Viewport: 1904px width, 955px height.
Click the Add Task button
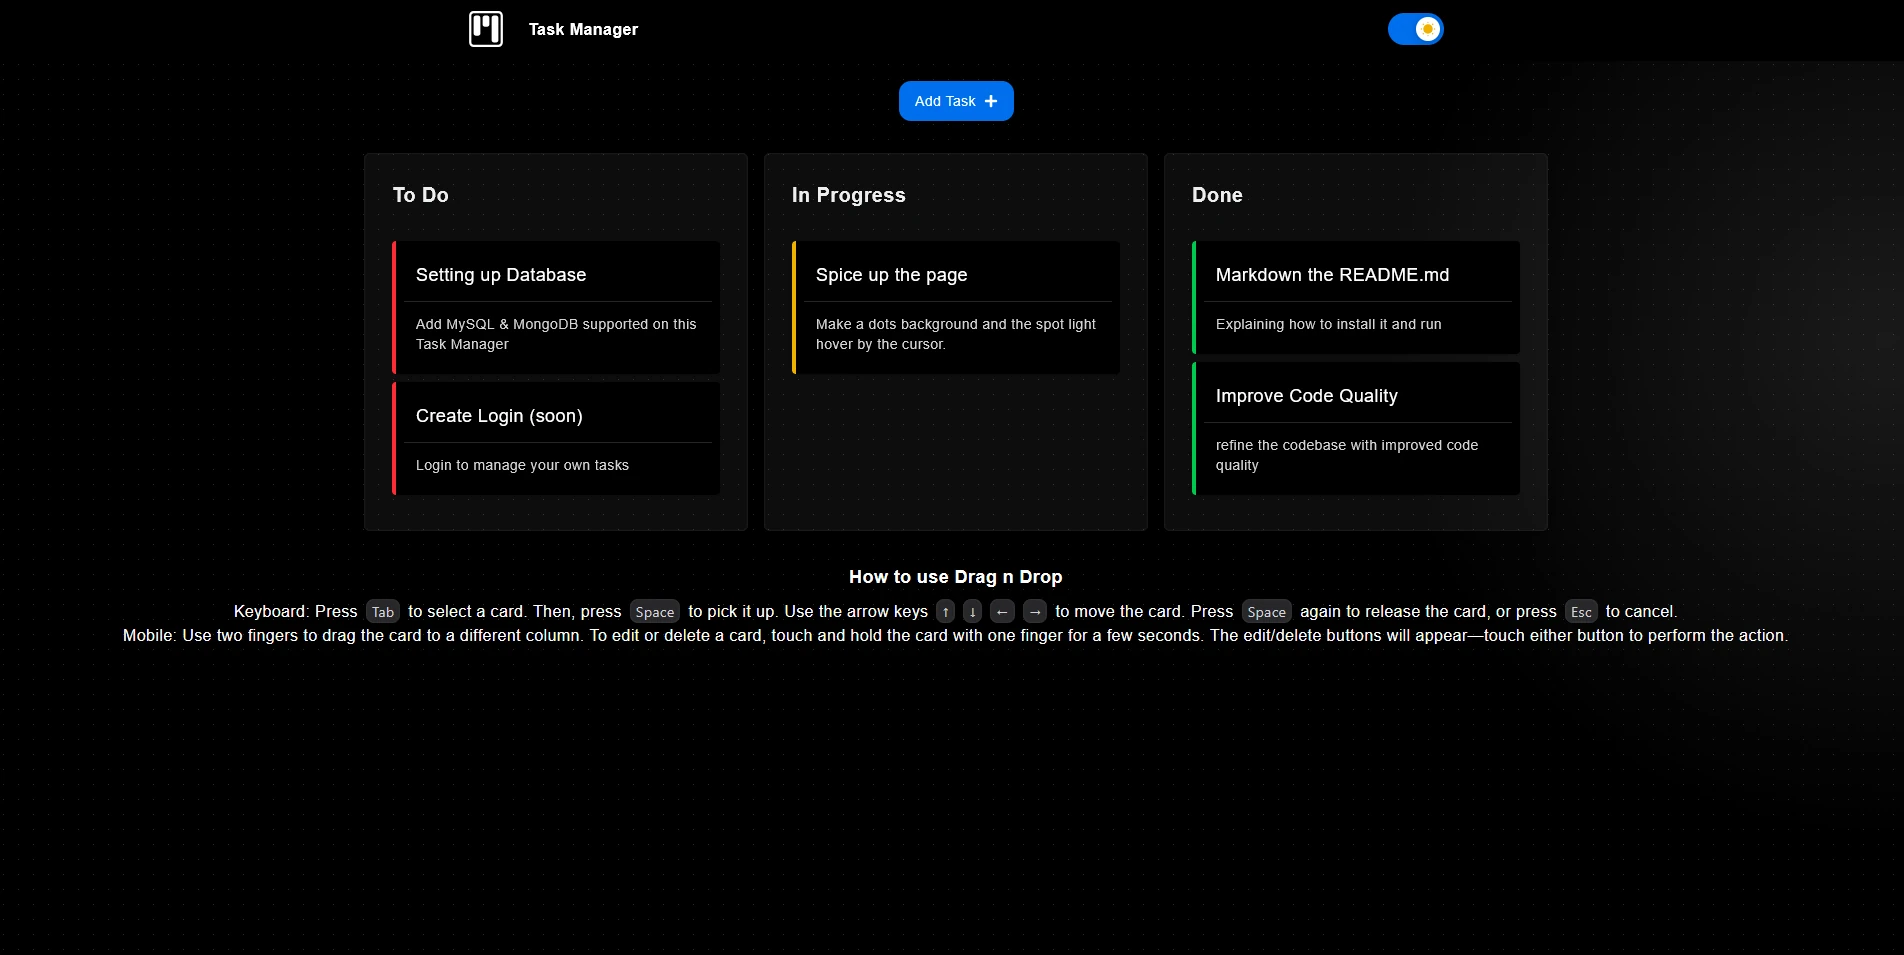point(956,101)
